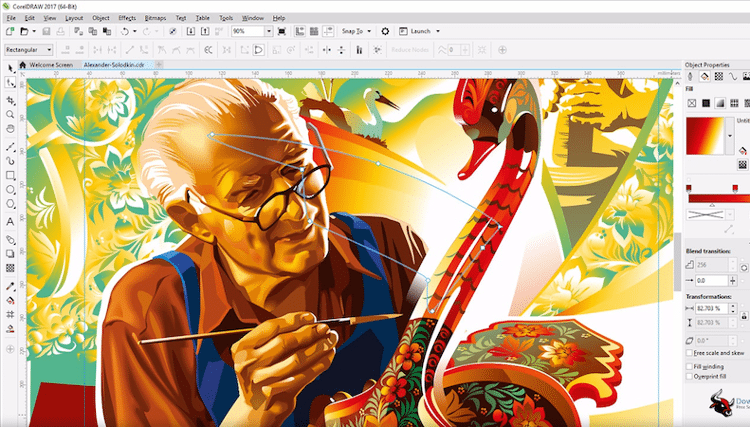750x427 pixels.
Task: Choose the Rectangle tool
Action: pyautogui.click(x=11, y=175)
